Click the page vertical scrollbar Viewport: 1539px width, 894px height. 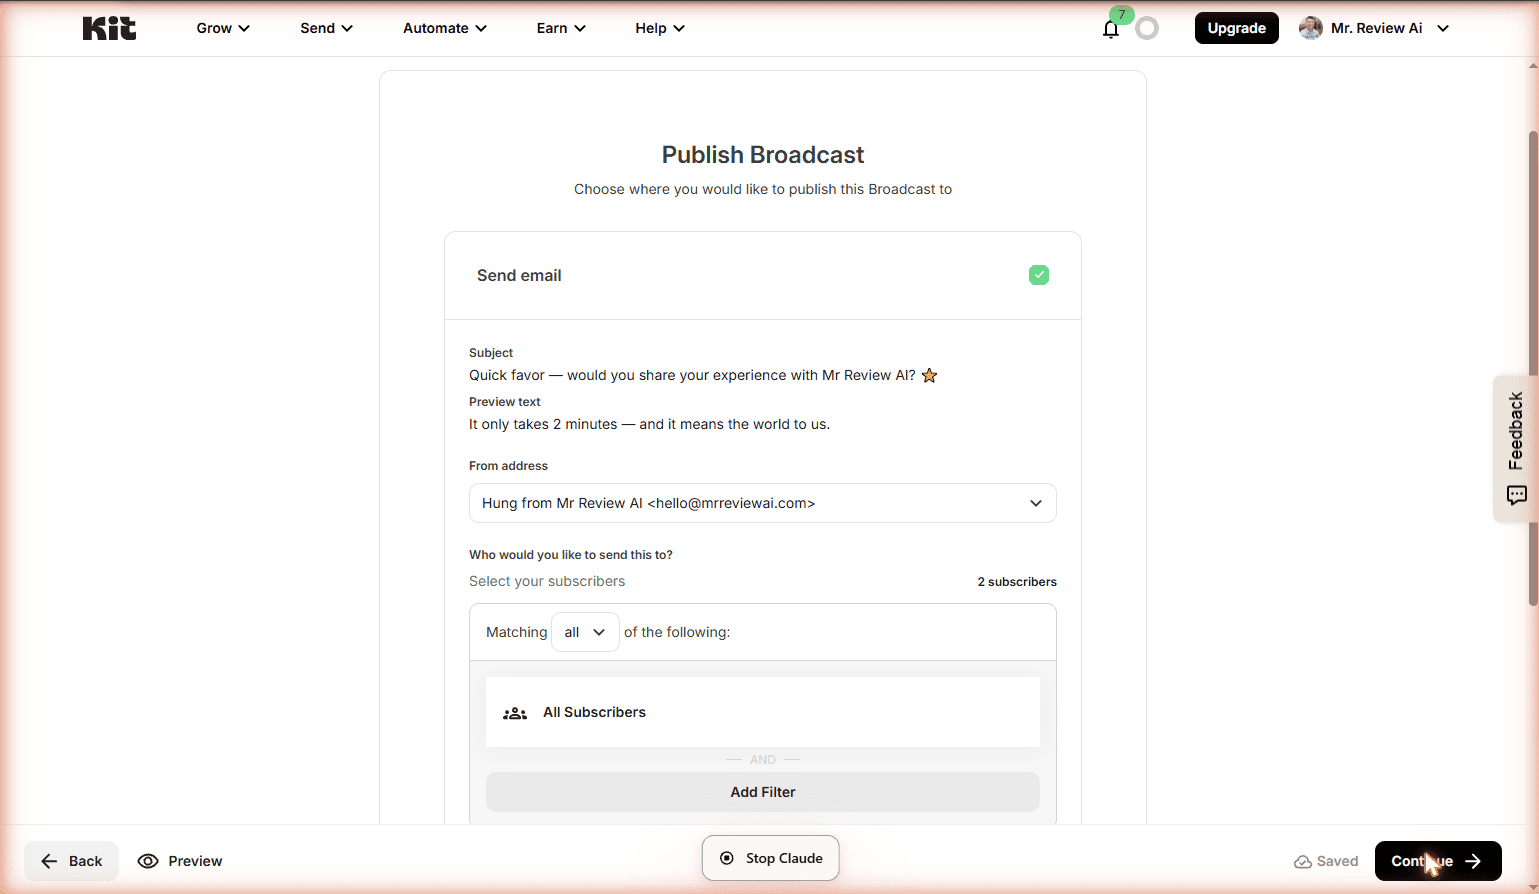click(x=1533, y=368)
